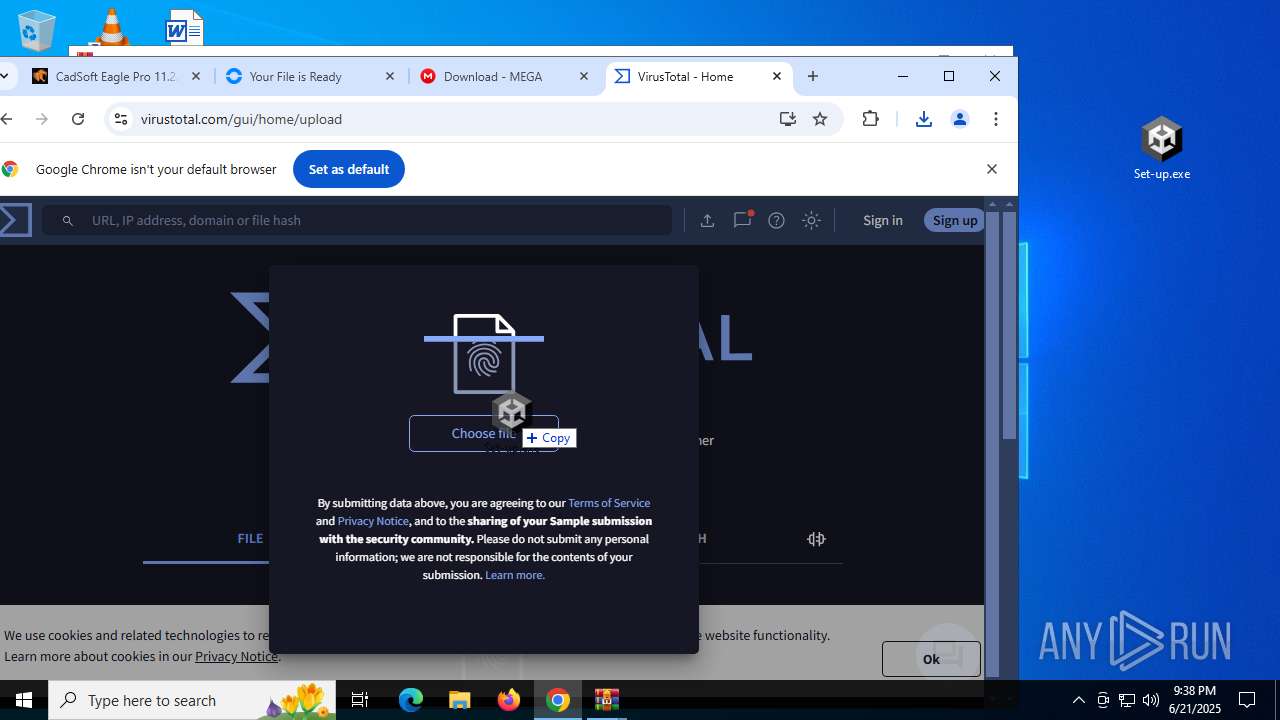Image resolution: width=1280 pixels, height=720 pixels.
Task: Open Task View from the taskbar
Action: point(360,700)
